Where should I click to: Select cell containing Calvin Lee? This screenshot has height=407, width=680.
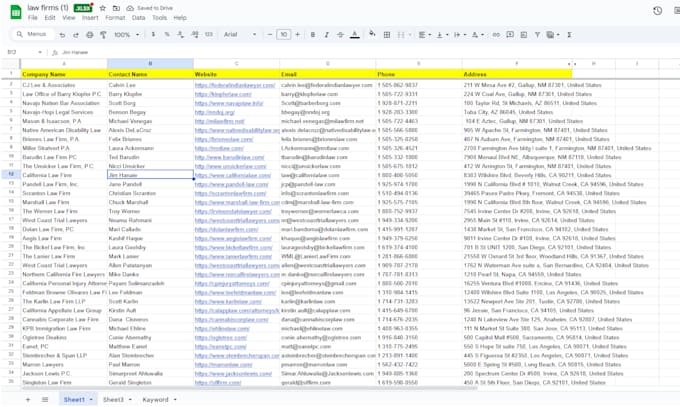point(150,85)
